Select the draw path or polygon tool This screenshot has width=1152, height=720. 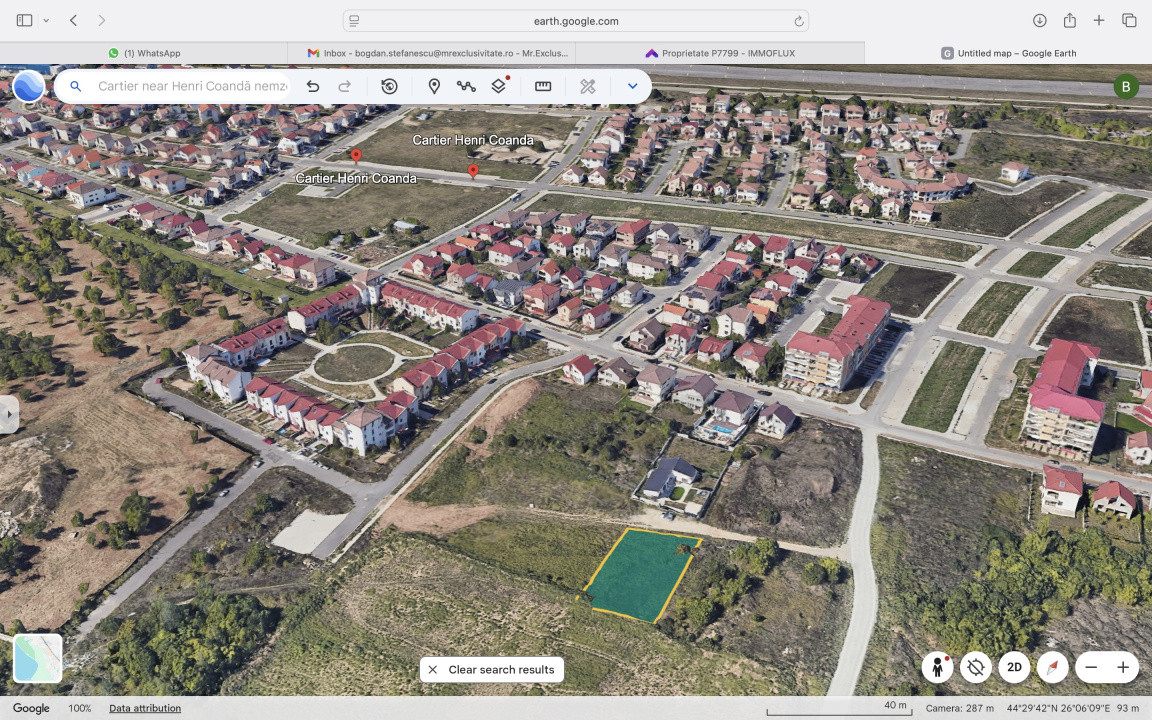[x=466, y=87]
